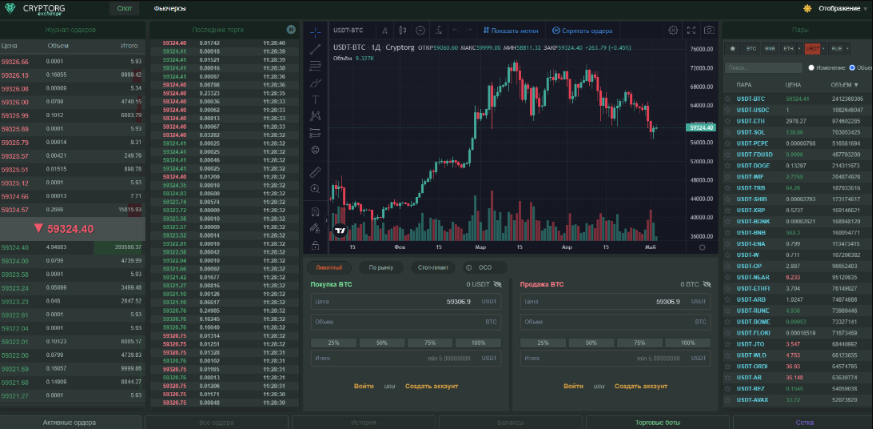873x429 pixels.
Task: Open the Сетка tab
Action: click(x=803, y=423)
